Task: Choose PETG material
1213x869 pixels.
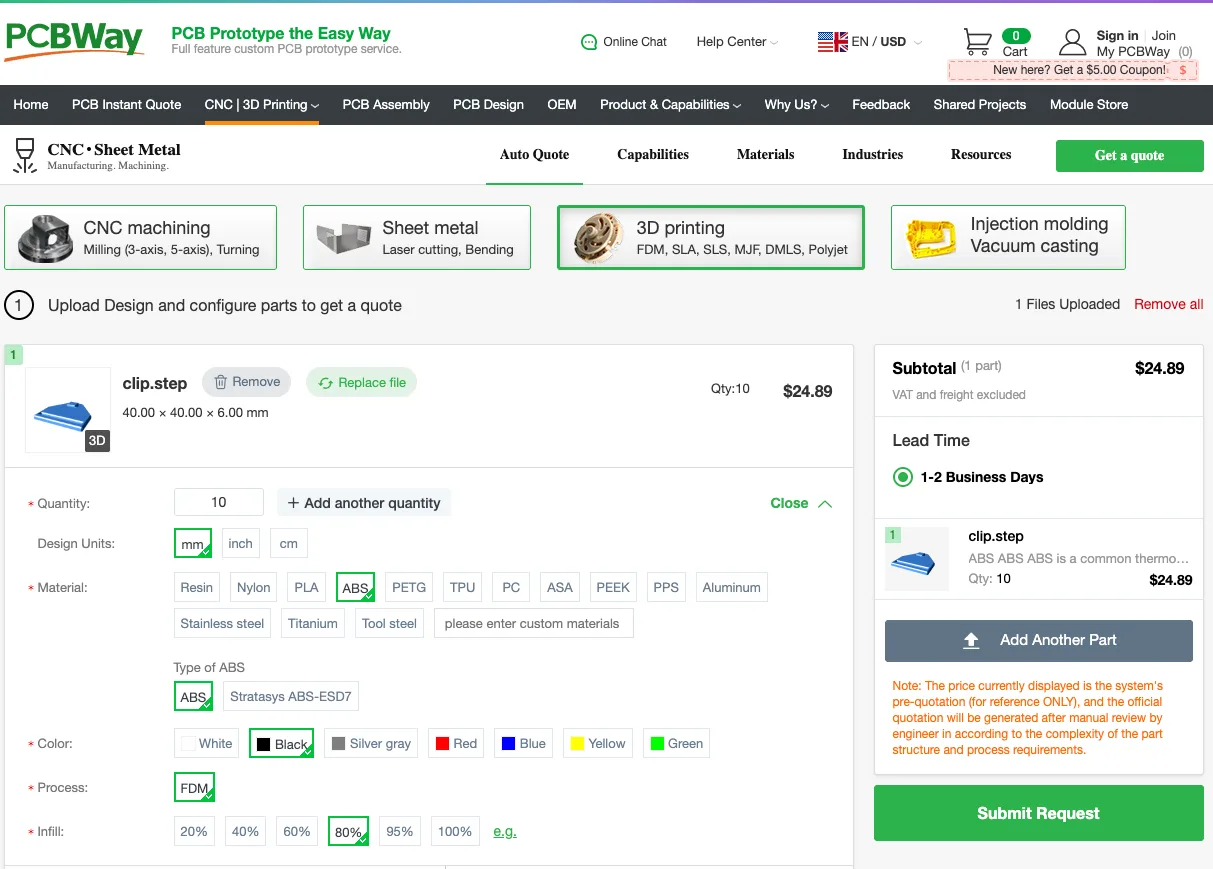Action: coord(409,587)
